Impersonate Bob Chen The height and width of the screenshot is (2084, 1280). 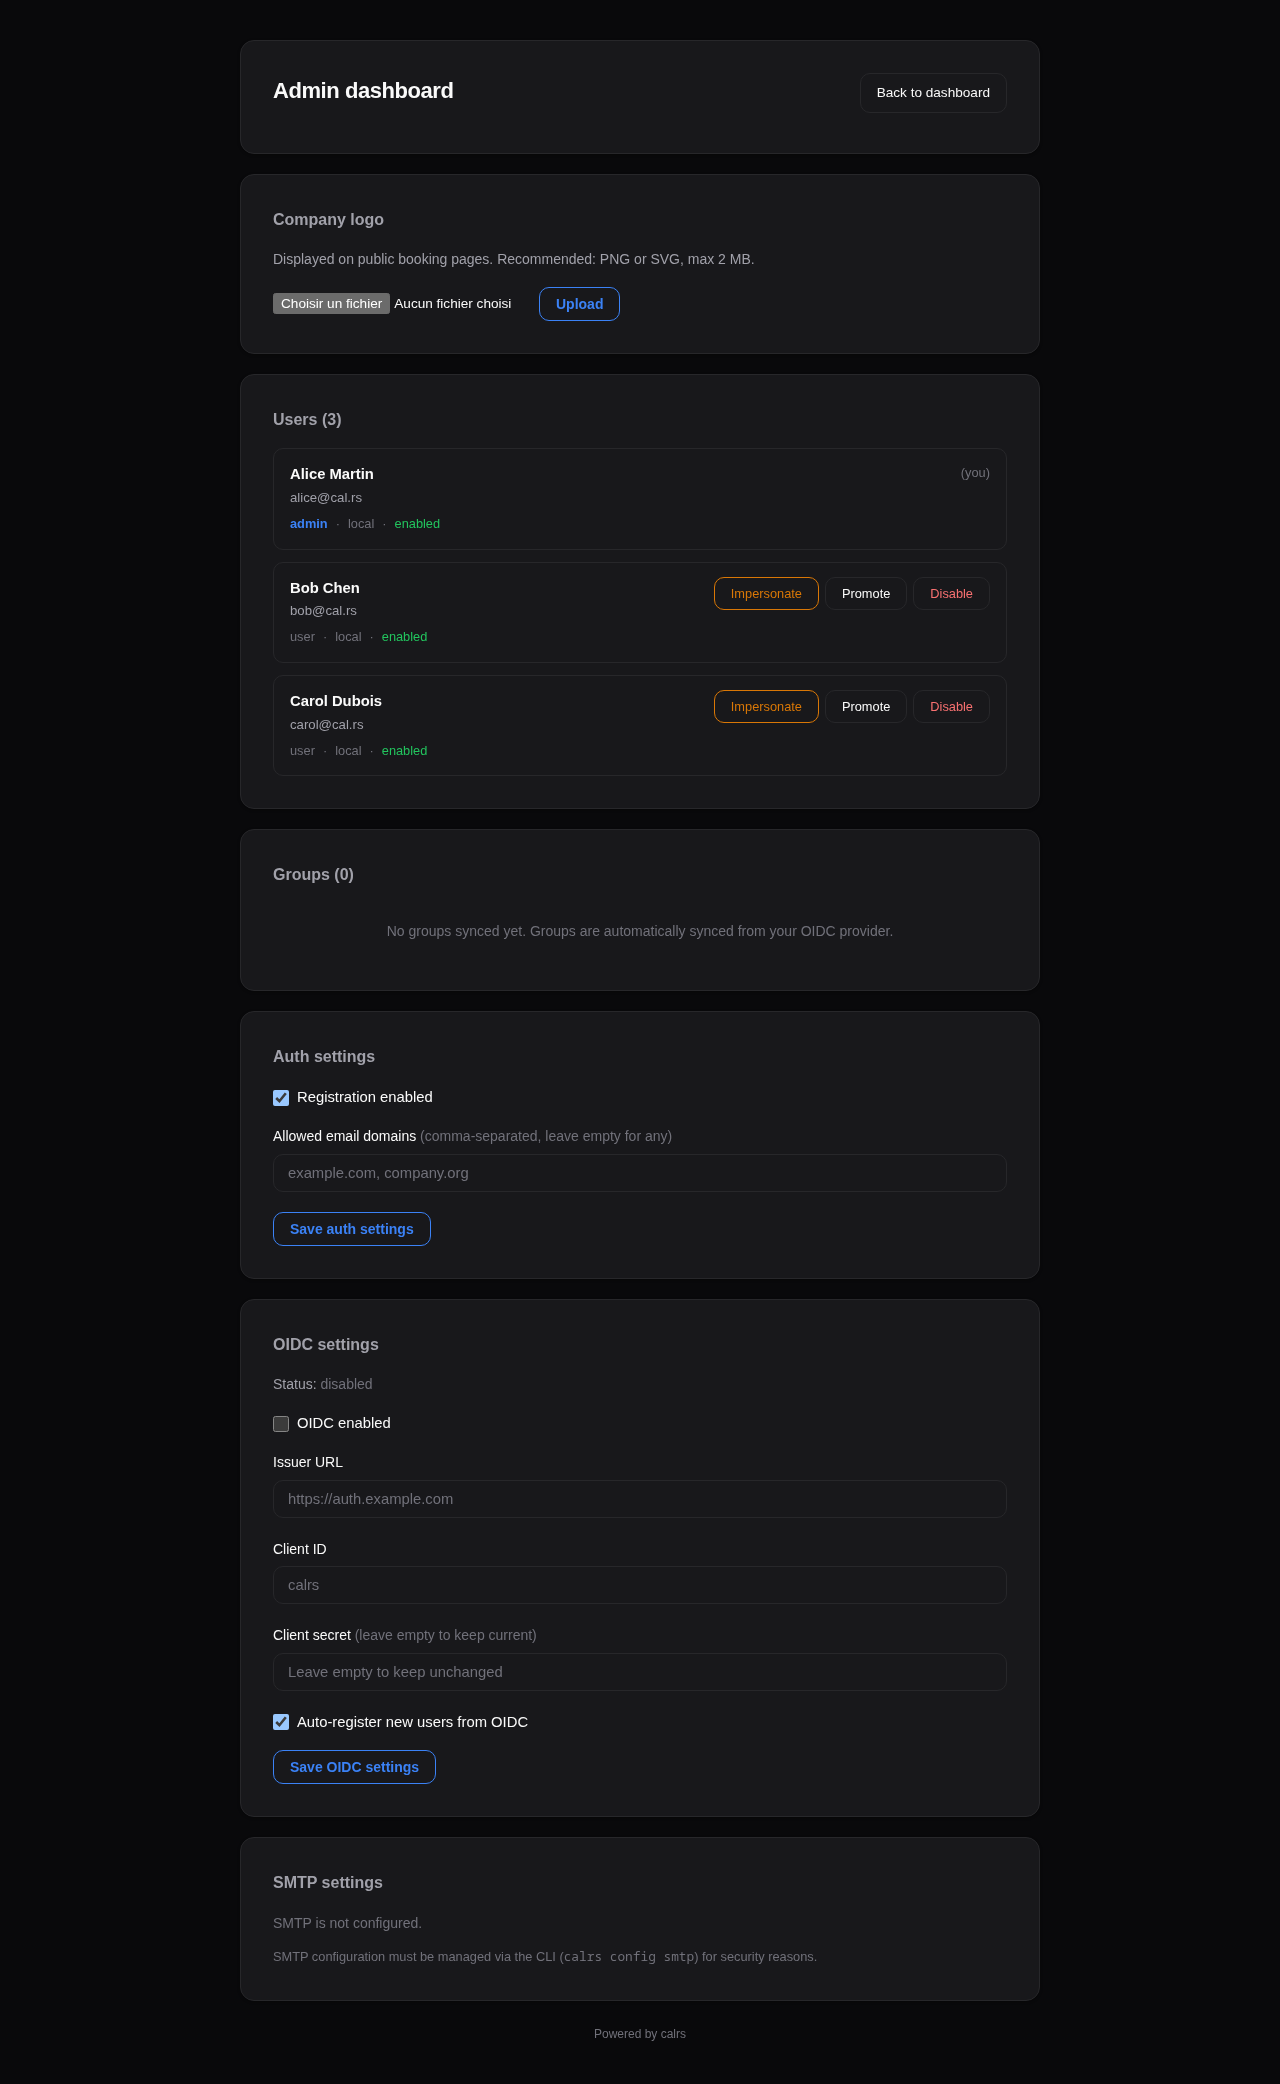[766, 593]
